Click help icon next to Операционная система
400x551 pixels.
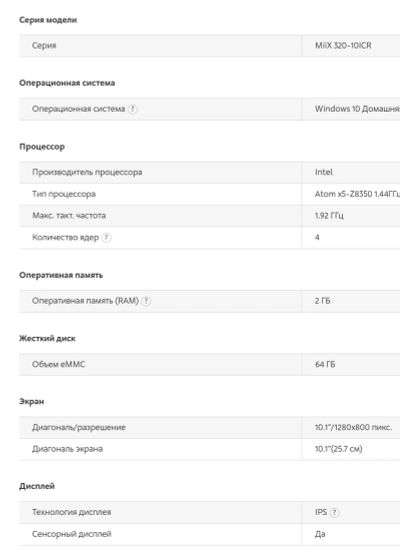point(132,109)
